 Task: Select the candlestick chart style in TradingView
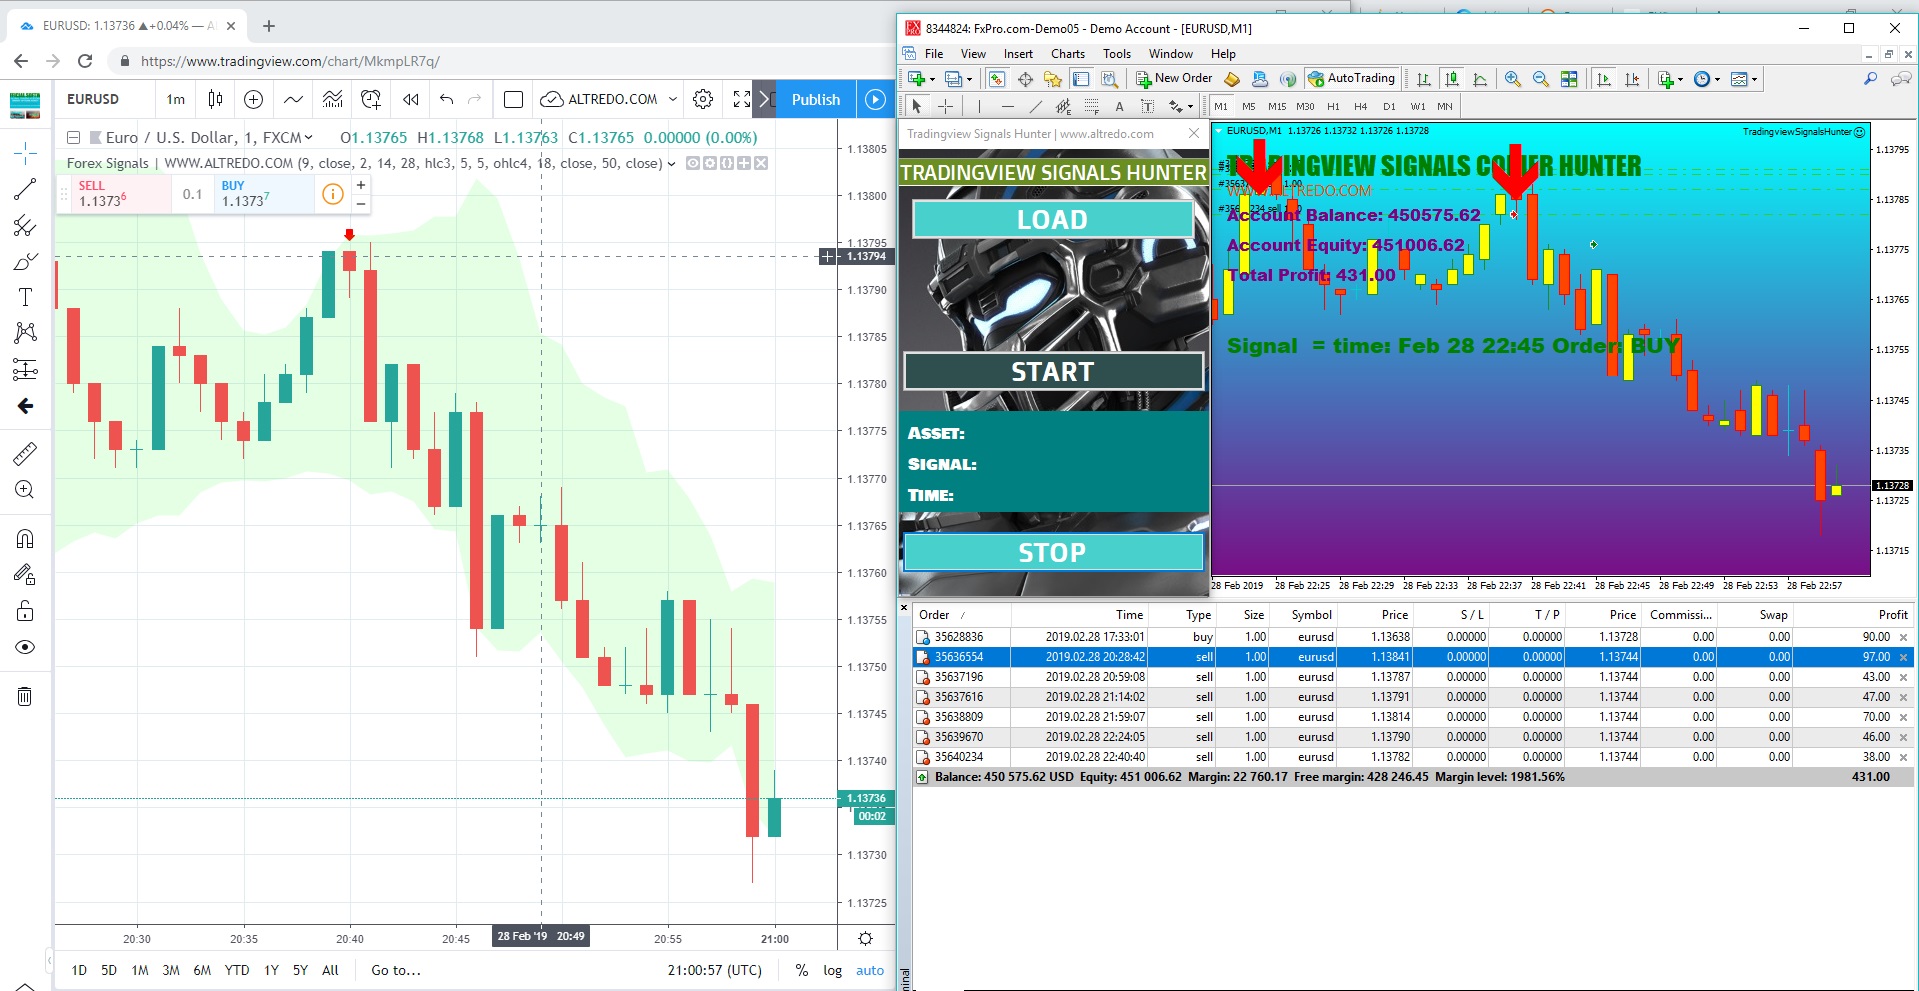point(215,99)
